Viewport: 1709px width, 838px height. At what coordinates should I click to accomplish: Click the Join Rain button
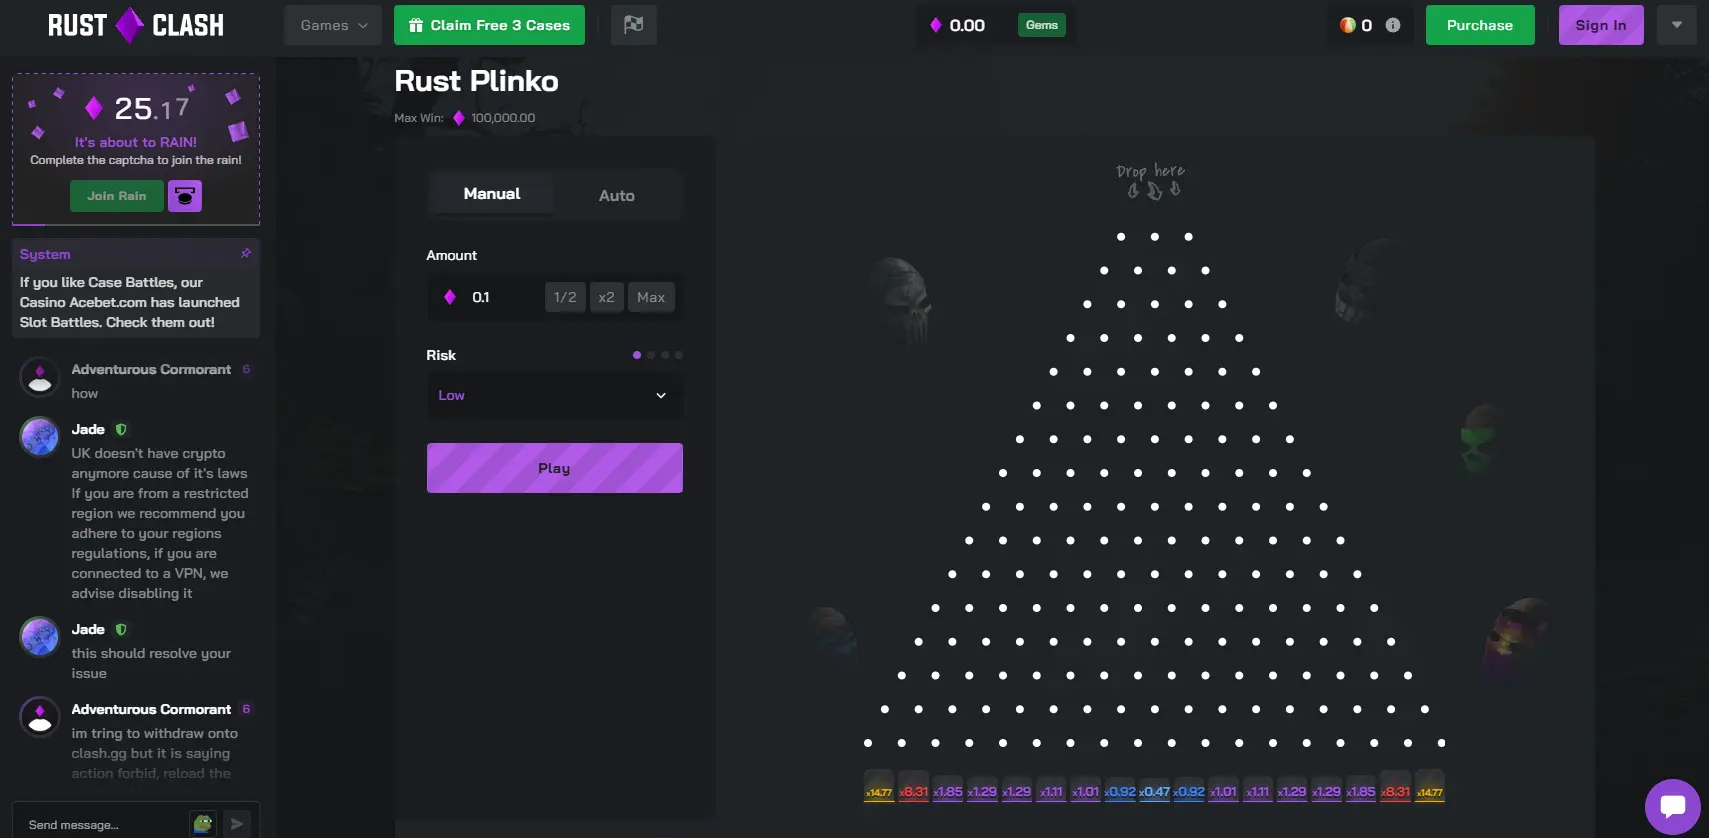(x=117, y=196)
